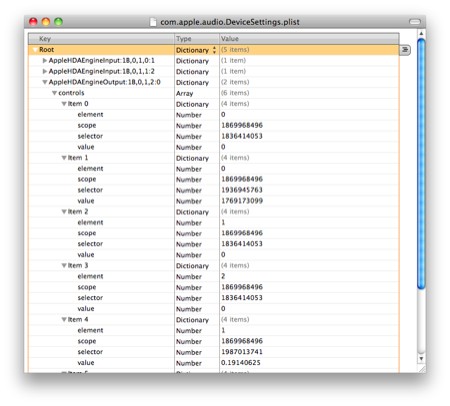
Task: Collapse Item 1 disclosure triangle
Action: [64, 158]
